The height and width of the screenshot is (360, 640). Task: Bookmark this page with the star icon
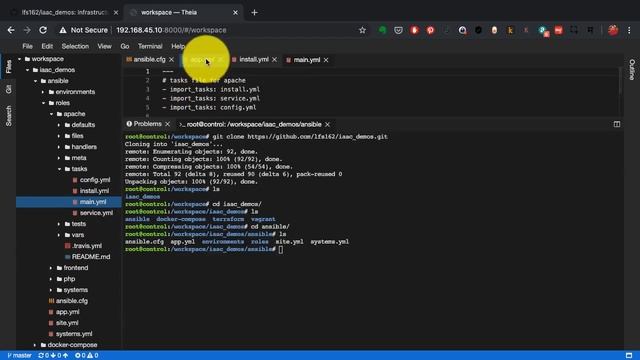pos(362,30)
